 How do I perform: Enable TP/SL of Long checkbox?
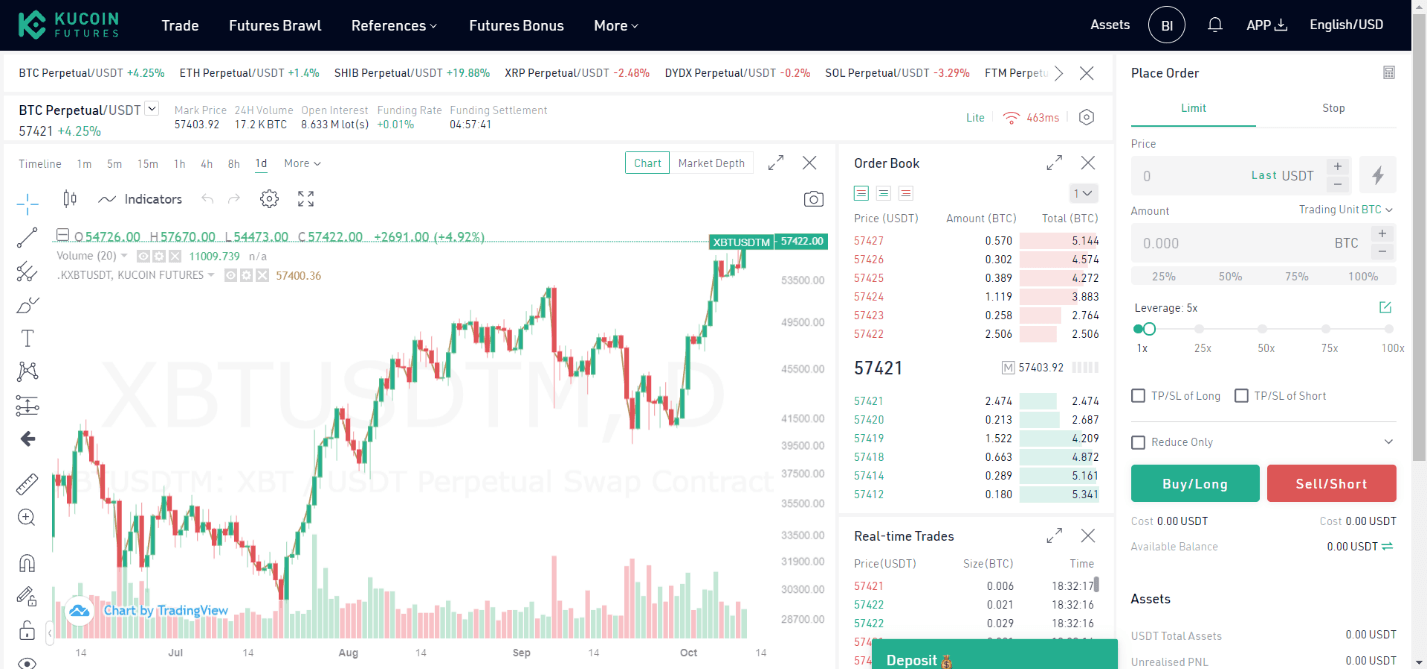pos(1138,396)
